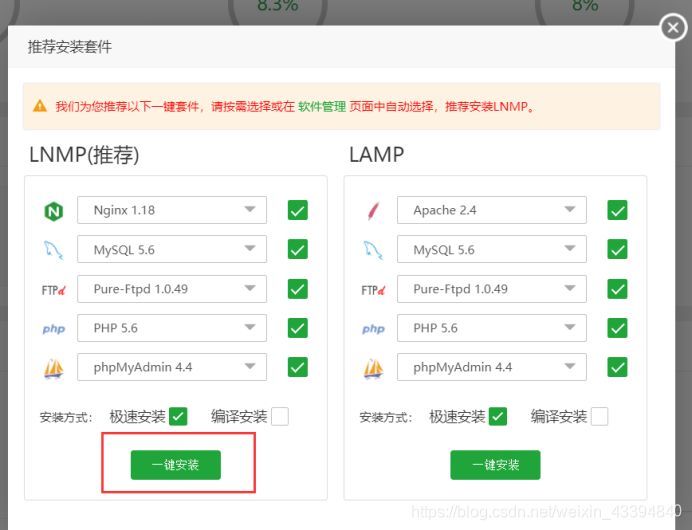Click 一键安装 button under LAMP
Image resolution: width=692 pixels, height=530 pixels.
pos(495,465)
